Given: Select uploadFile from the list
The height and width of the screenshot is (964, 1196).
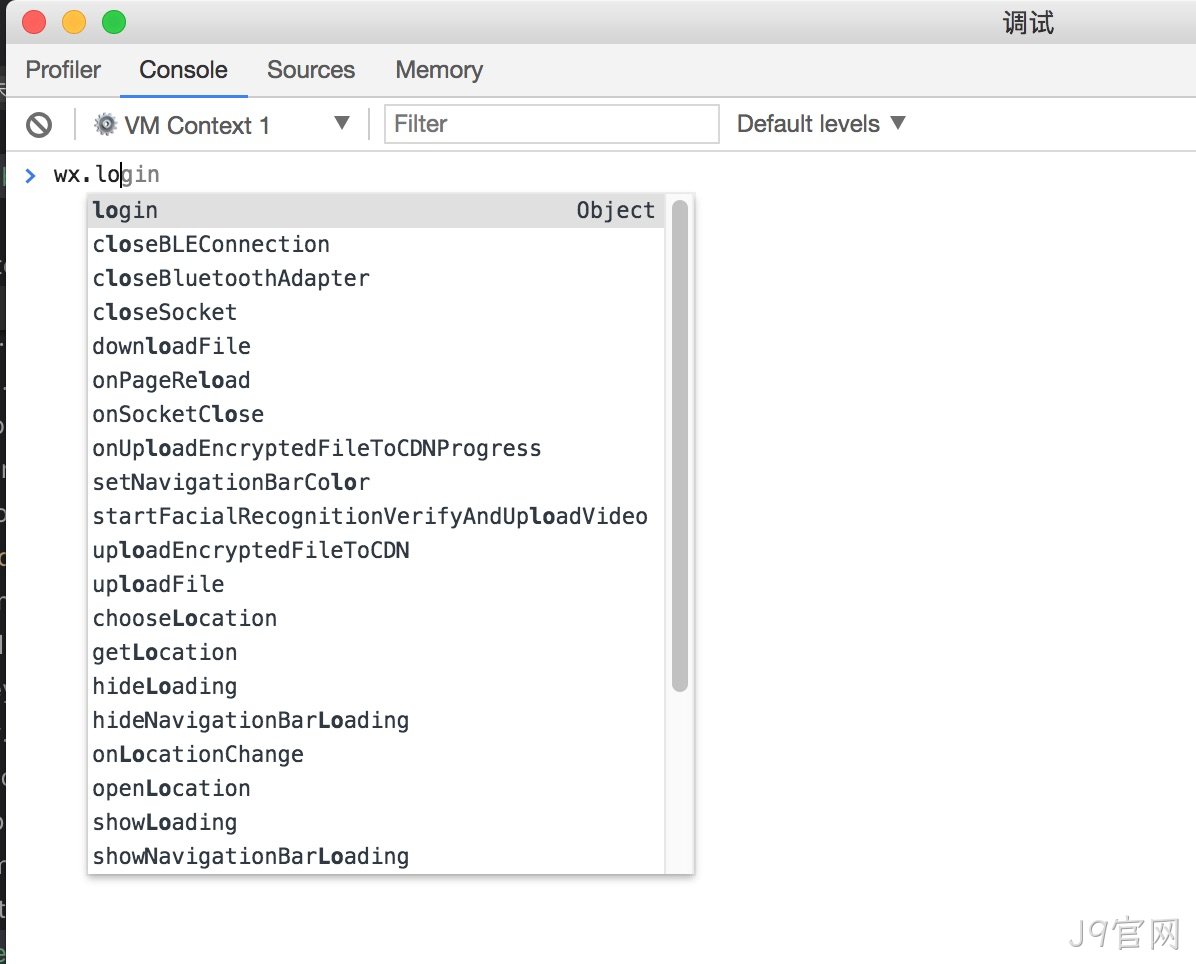Looking at the screenshot, I should pos(375,584).
